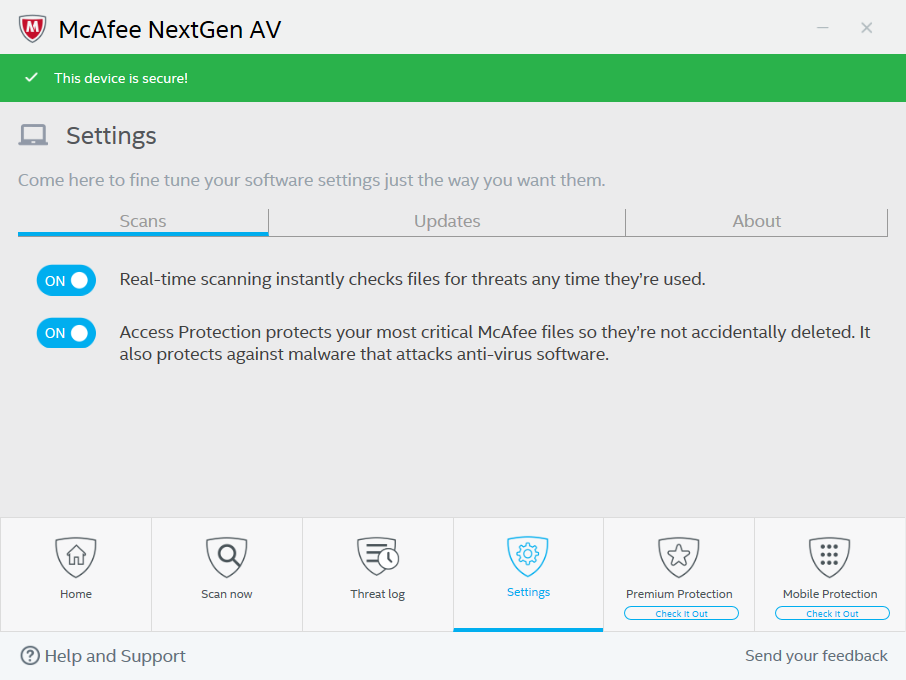Viewport: 906px width, 680px height.
Task: Click the green device is secure banner
Action: pos(453,78)
